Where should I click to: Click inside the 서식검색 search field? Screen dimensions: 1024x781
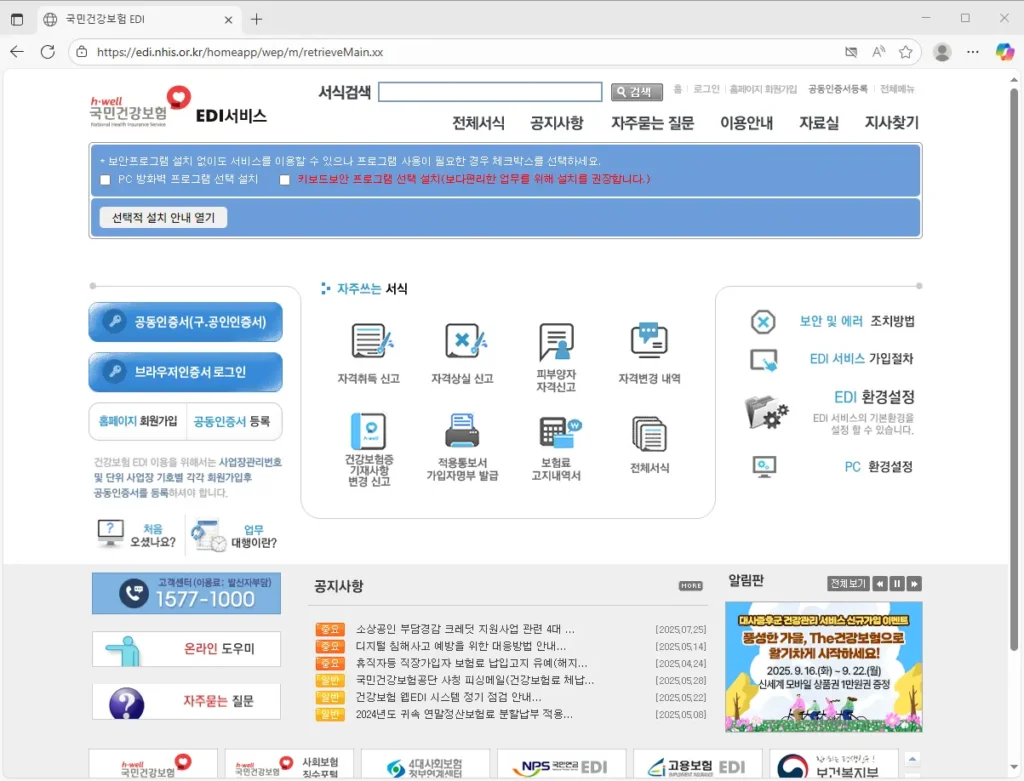(489, 91)
